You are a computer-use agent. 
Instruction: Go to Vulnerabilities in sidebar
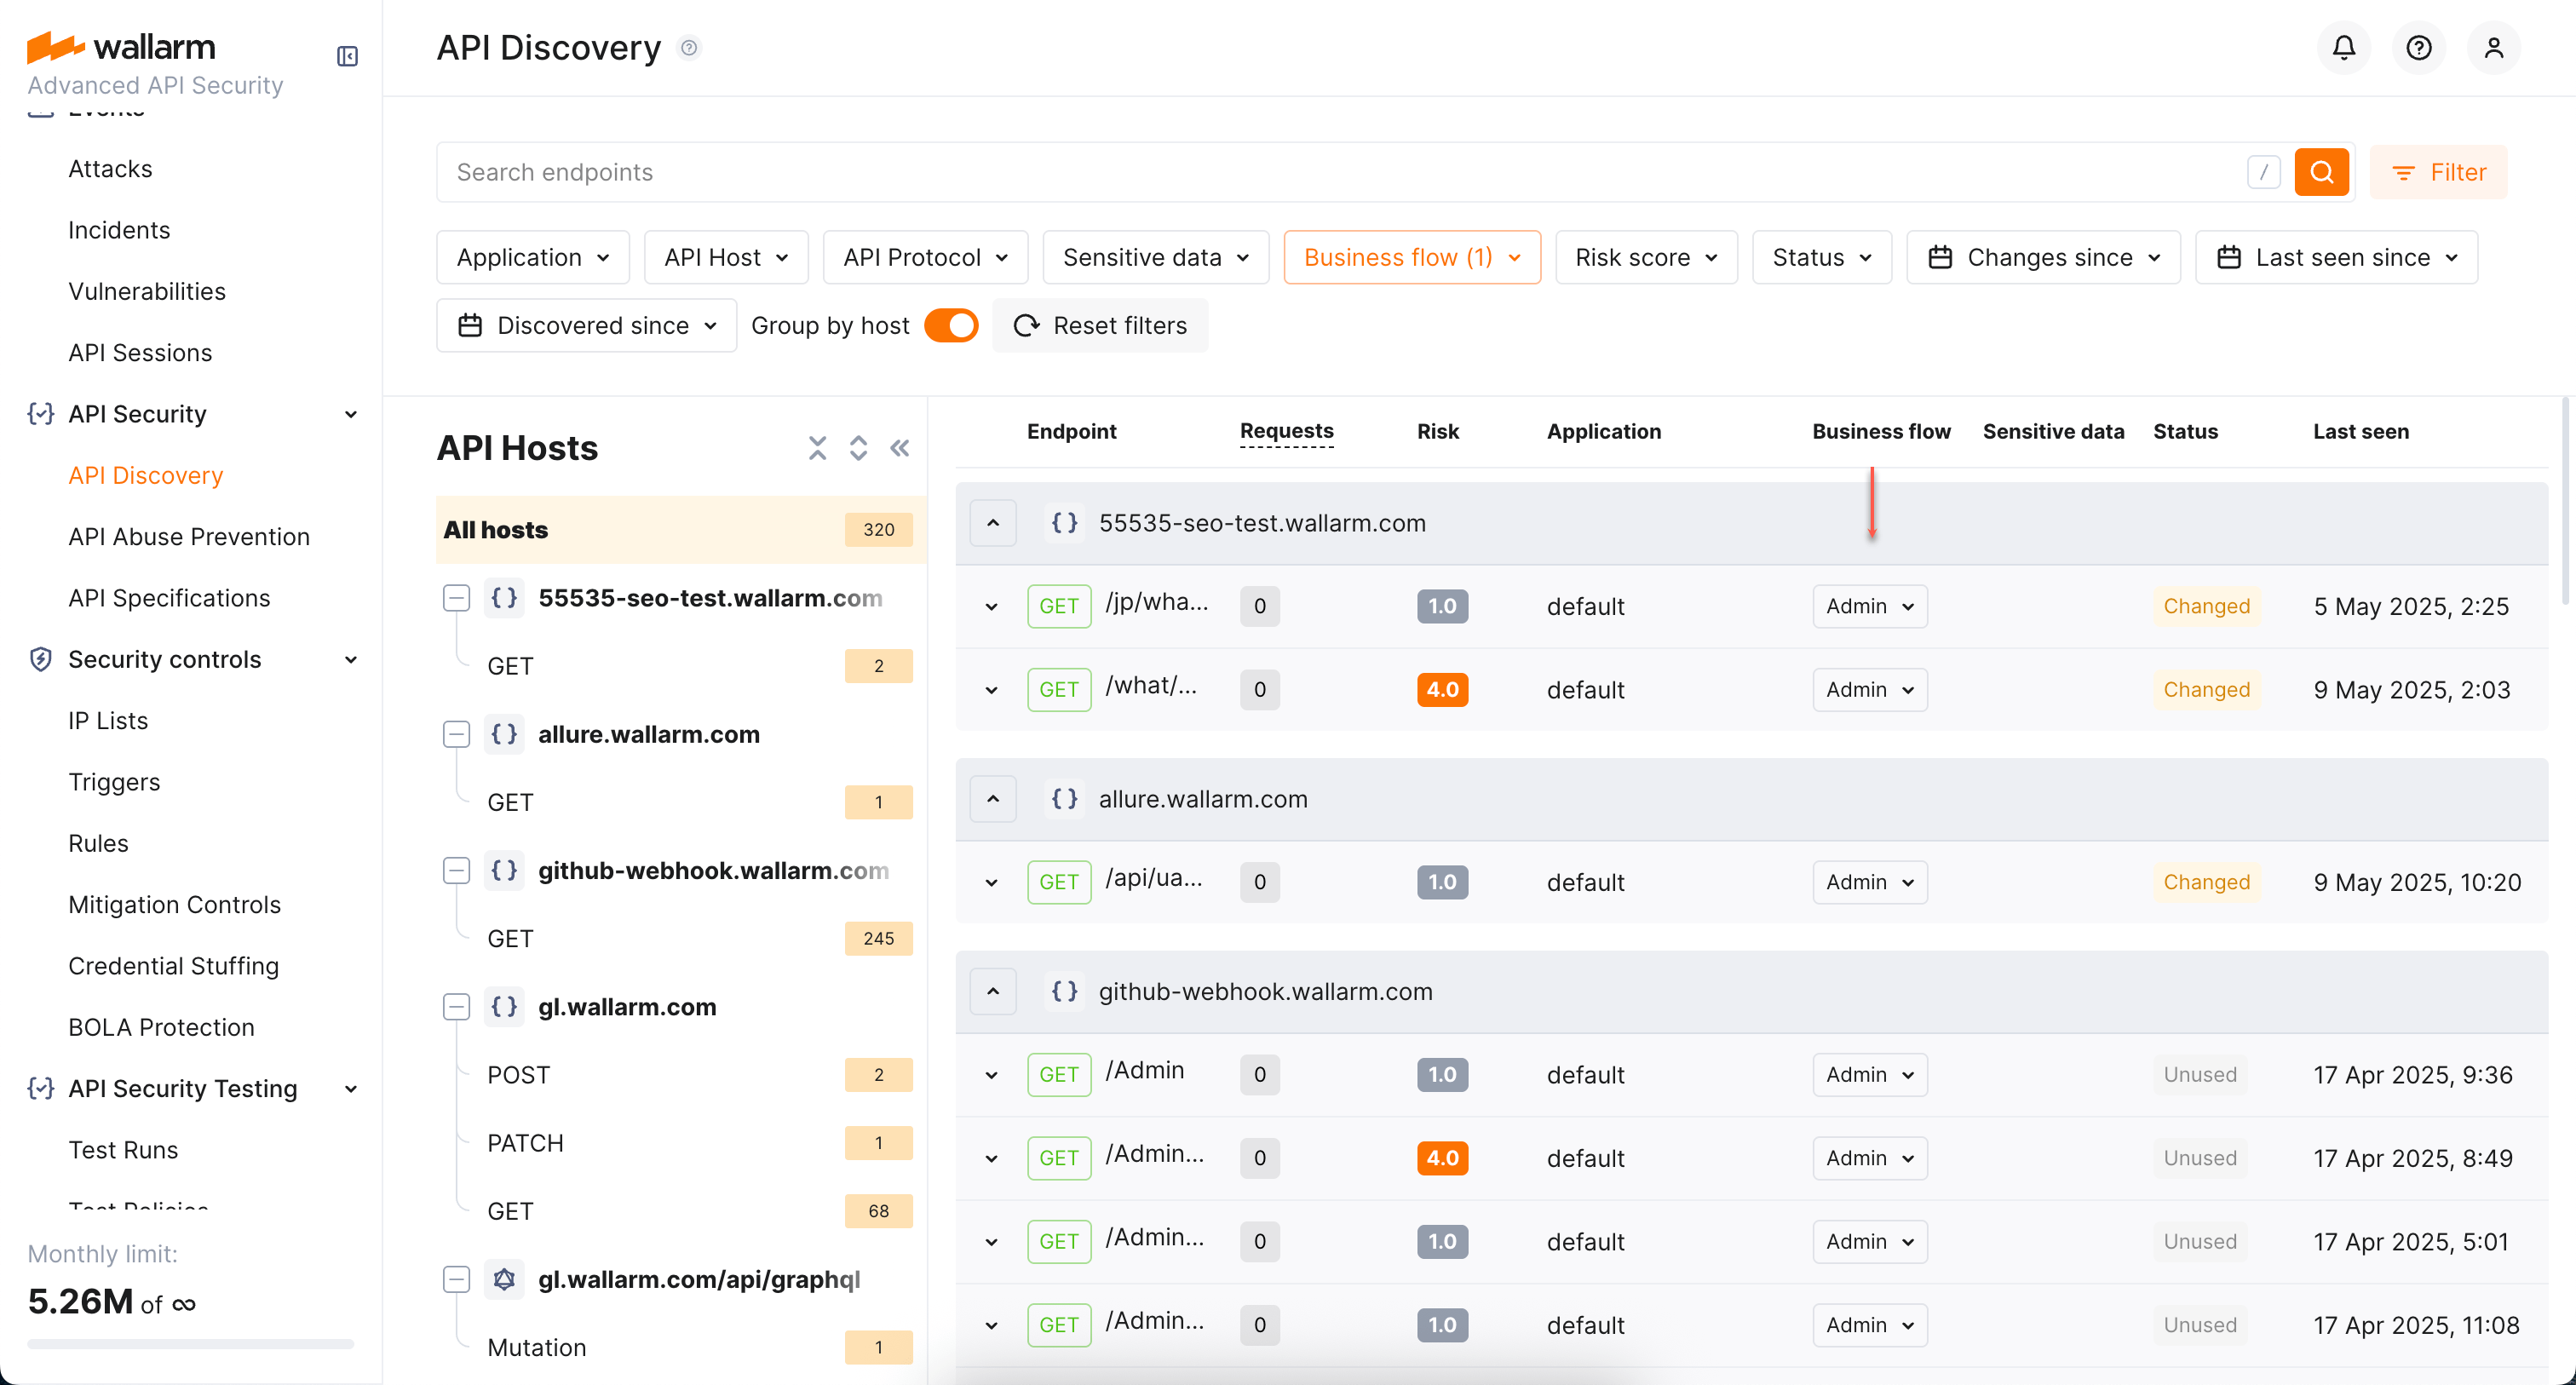(147, 291)
